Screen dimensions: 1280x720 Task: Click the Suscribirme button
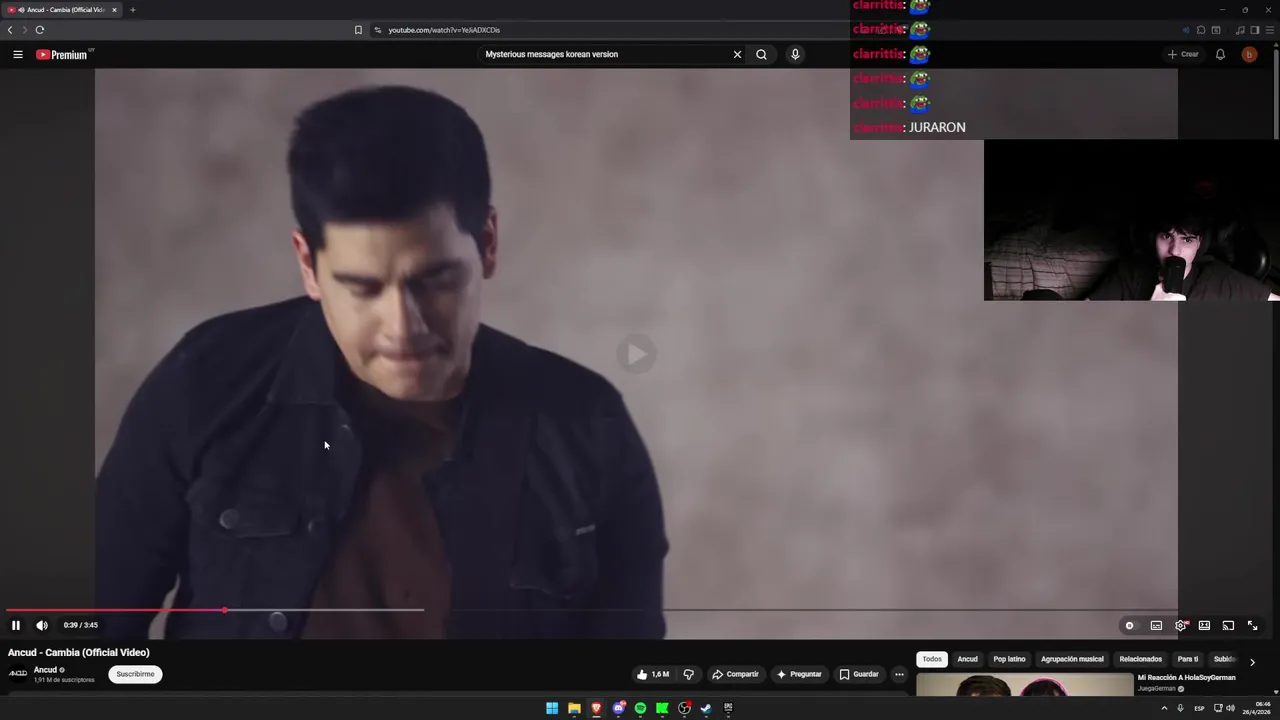tap(135, 674)
